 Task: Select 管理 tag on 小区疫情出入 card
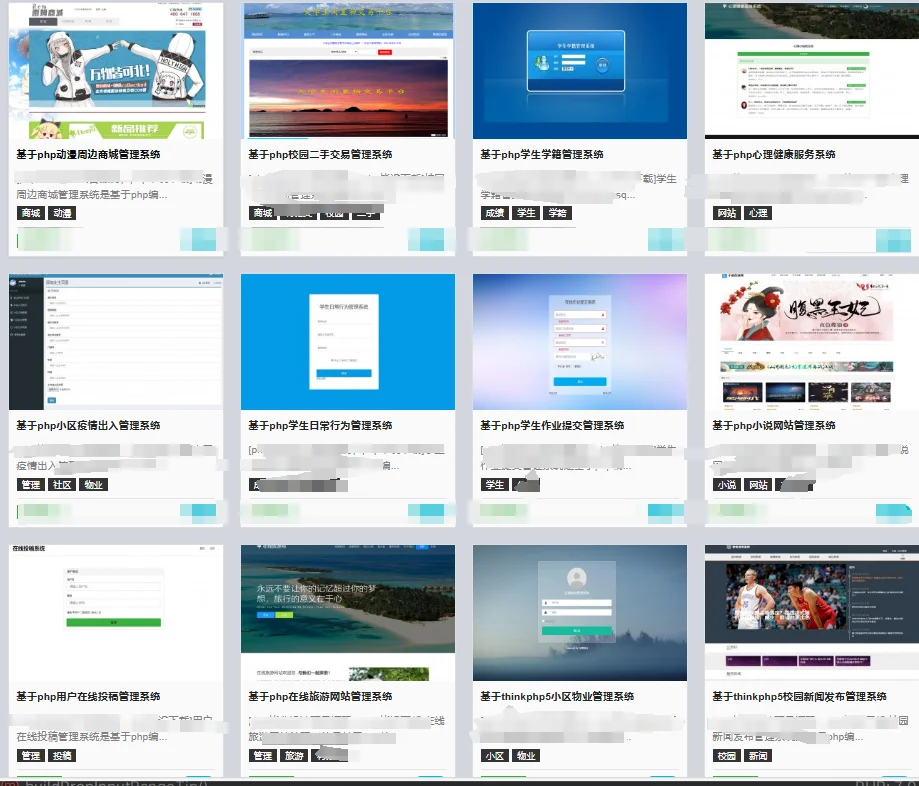coord(31,485)
